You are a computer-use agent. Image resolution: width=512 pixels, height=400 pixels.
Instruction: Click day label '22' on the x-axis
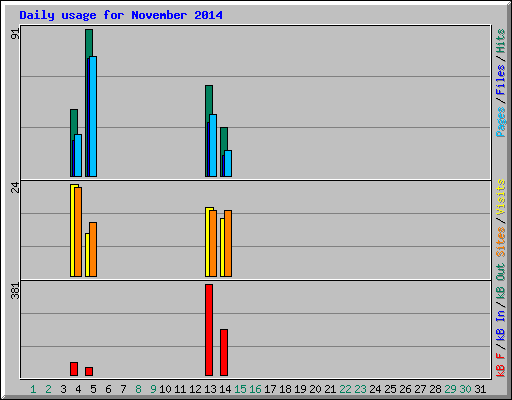pos(345,389)
